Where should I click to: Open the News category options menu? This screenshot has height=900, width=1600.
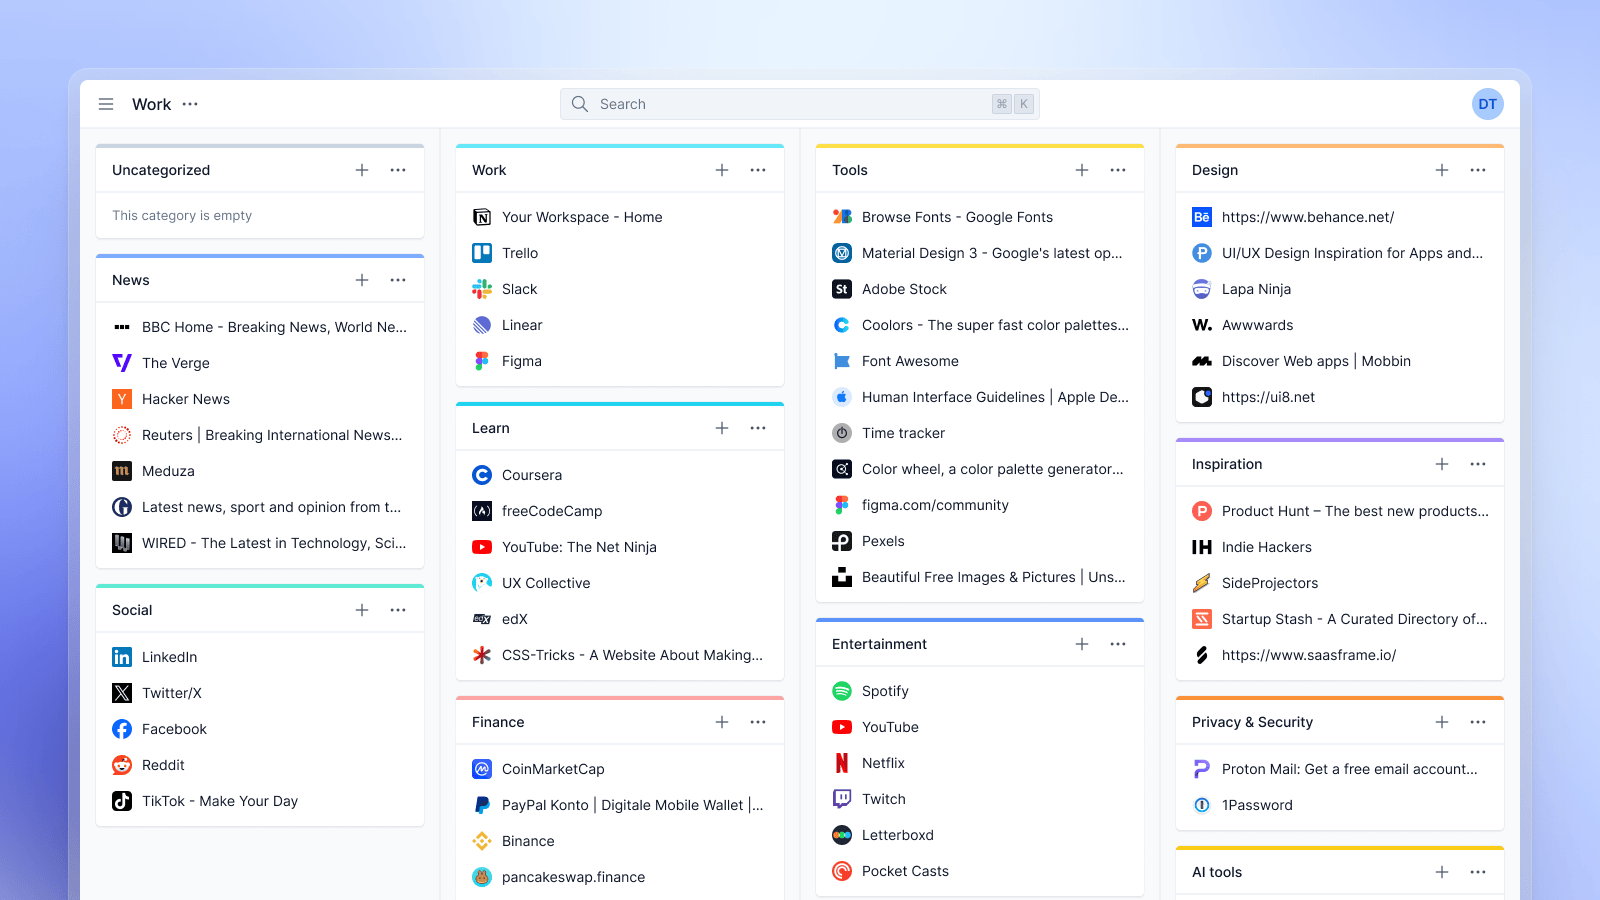click(398, 280)
